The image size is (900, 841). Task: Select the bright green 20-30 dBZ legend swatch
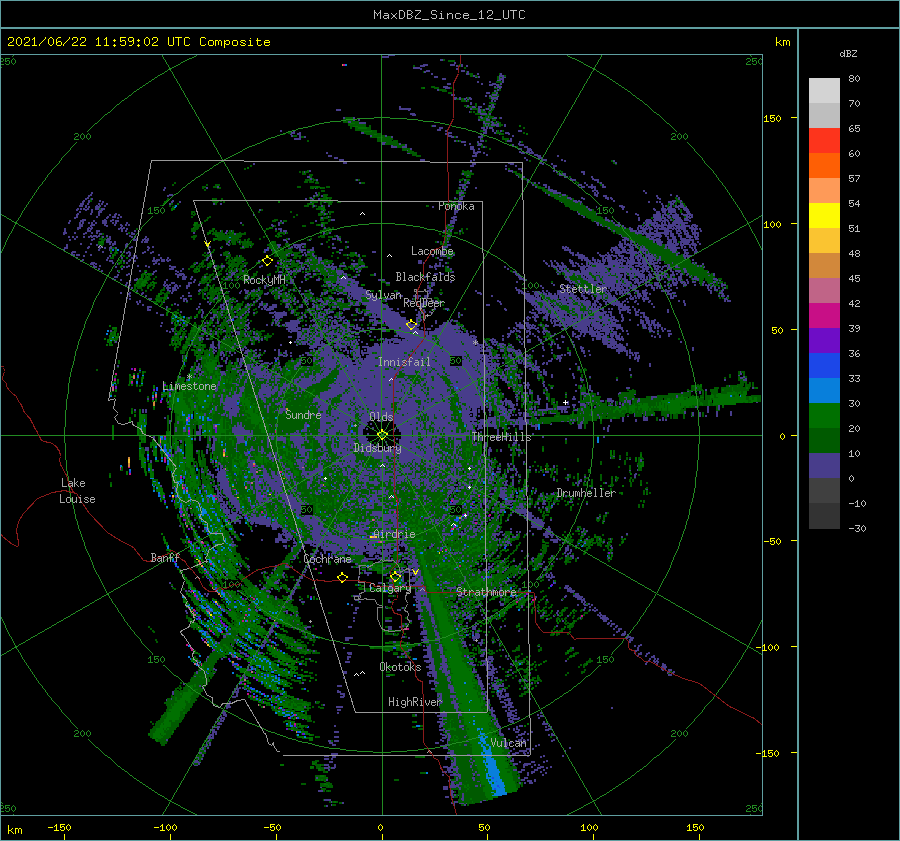[824, 416]
